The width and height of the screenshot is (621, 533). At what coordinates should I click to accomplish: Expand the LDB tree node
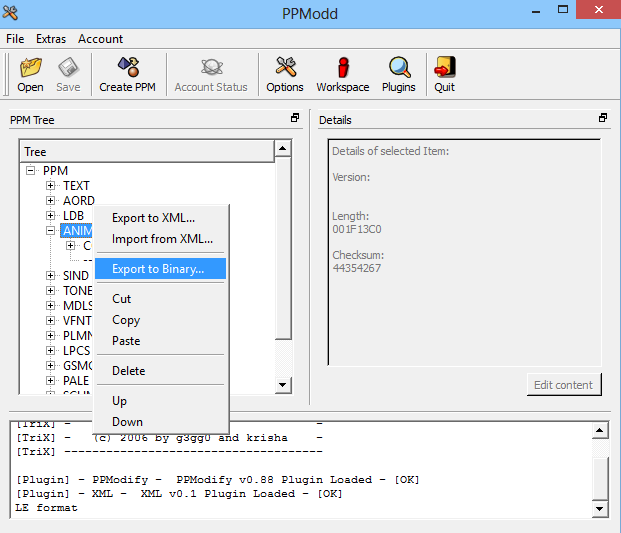(50, 215)
